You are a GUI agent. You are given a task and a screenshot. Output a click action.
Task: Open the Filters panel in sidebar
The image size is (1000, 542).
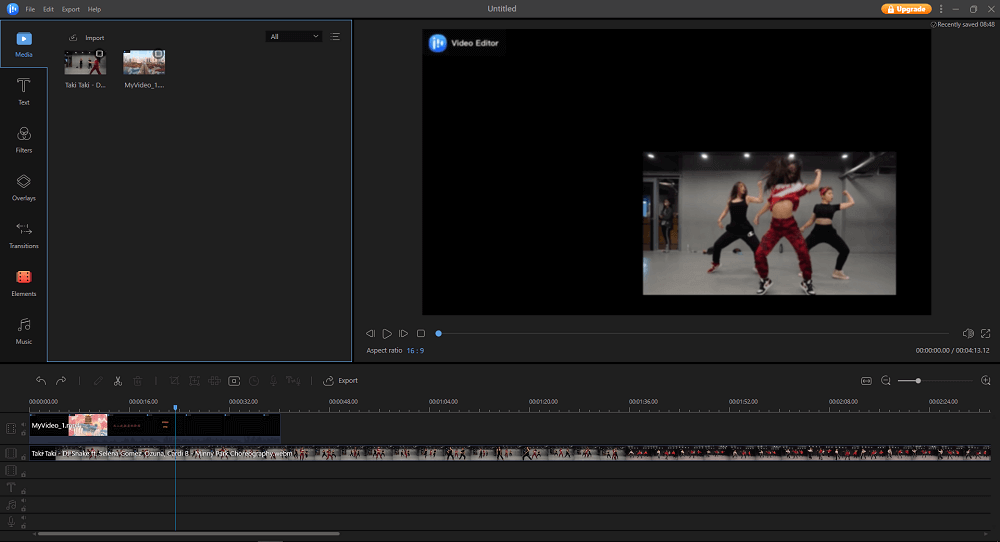point(23,138)
